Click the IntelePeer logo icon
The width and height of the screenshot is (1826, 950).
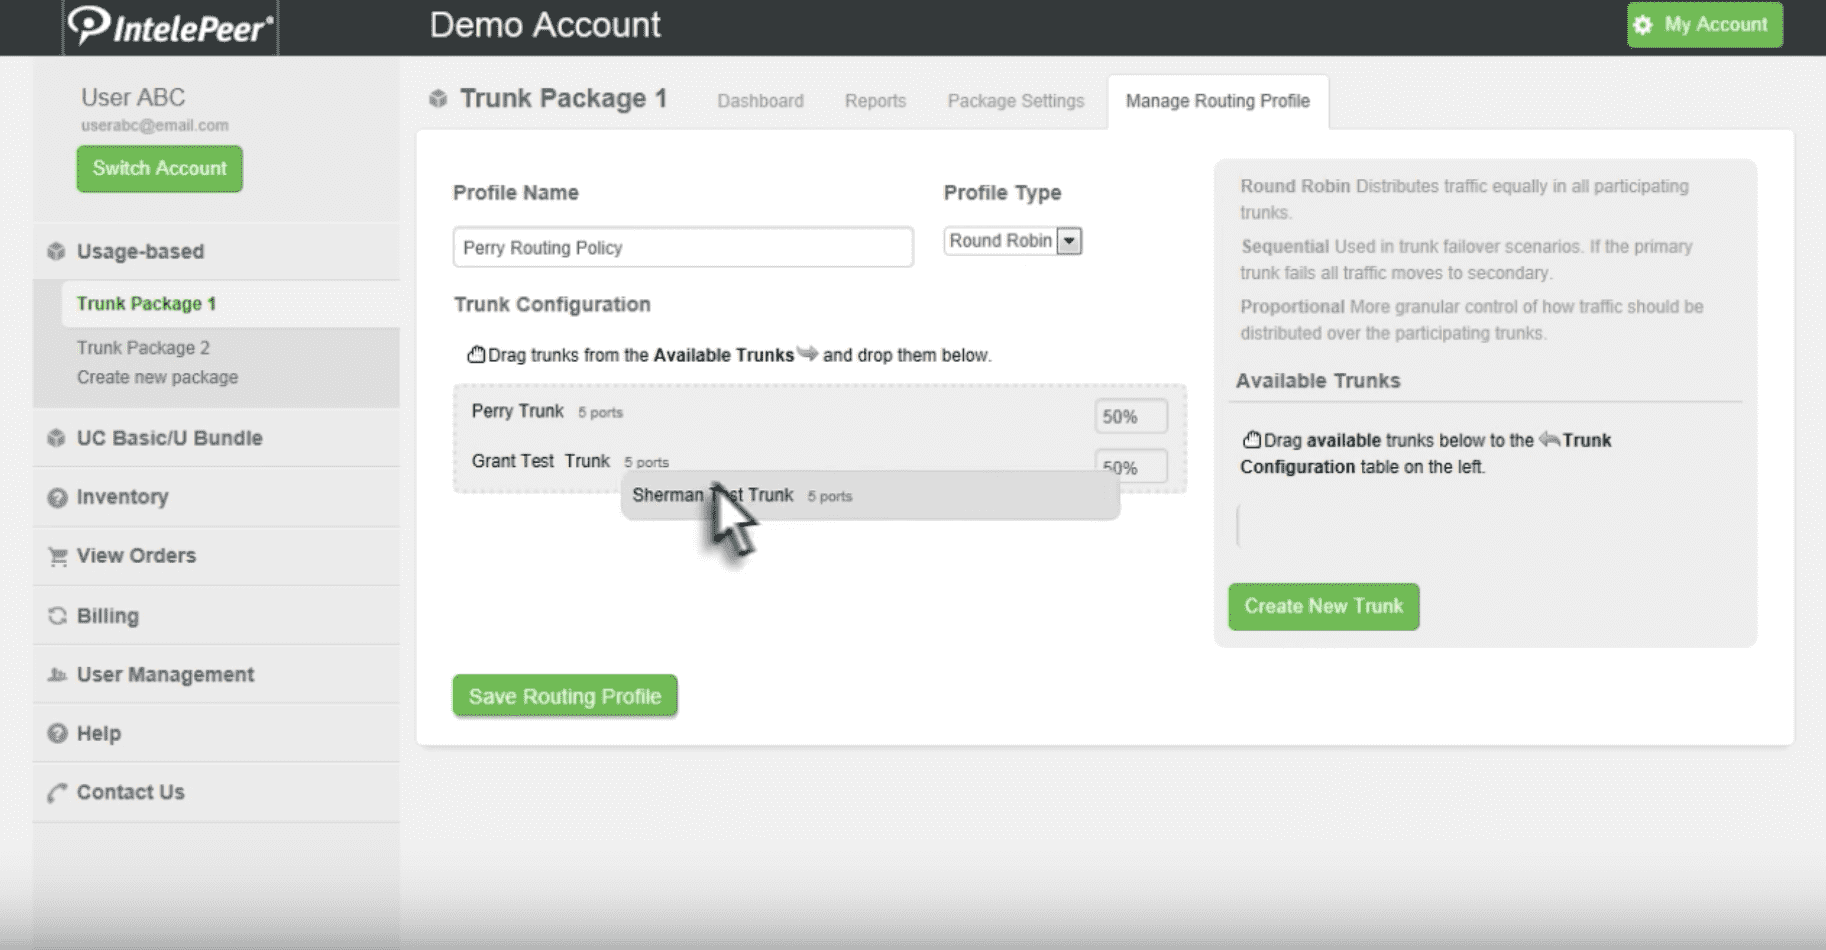point(88,24)
